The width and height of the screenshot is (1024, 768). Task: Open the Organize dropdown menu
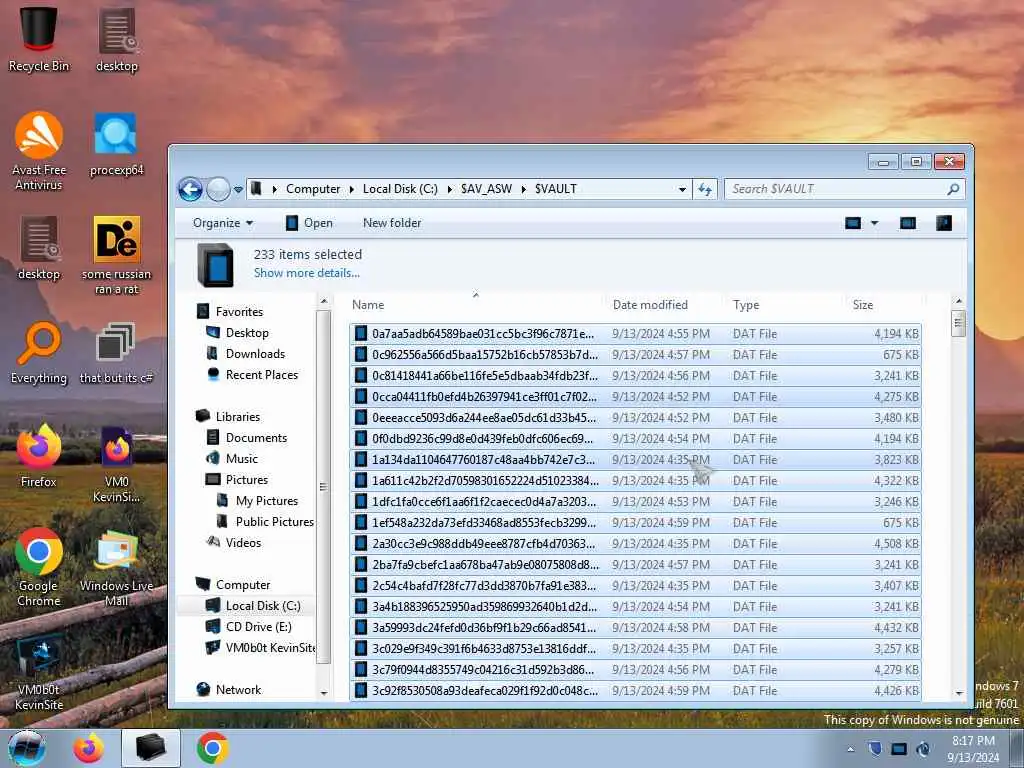pyautogui.click(x=223, y=223)
